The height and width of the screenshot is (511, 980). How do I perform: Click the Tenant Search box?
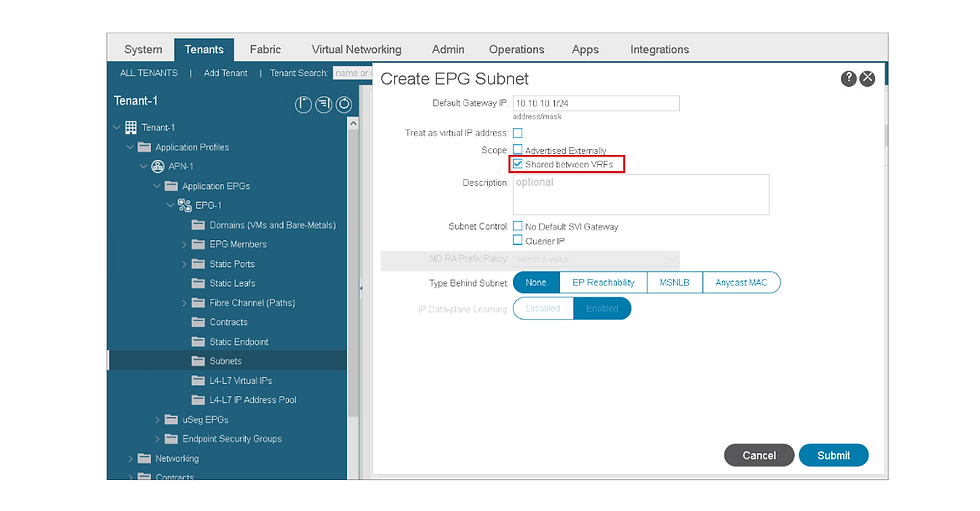pos(352,73)
